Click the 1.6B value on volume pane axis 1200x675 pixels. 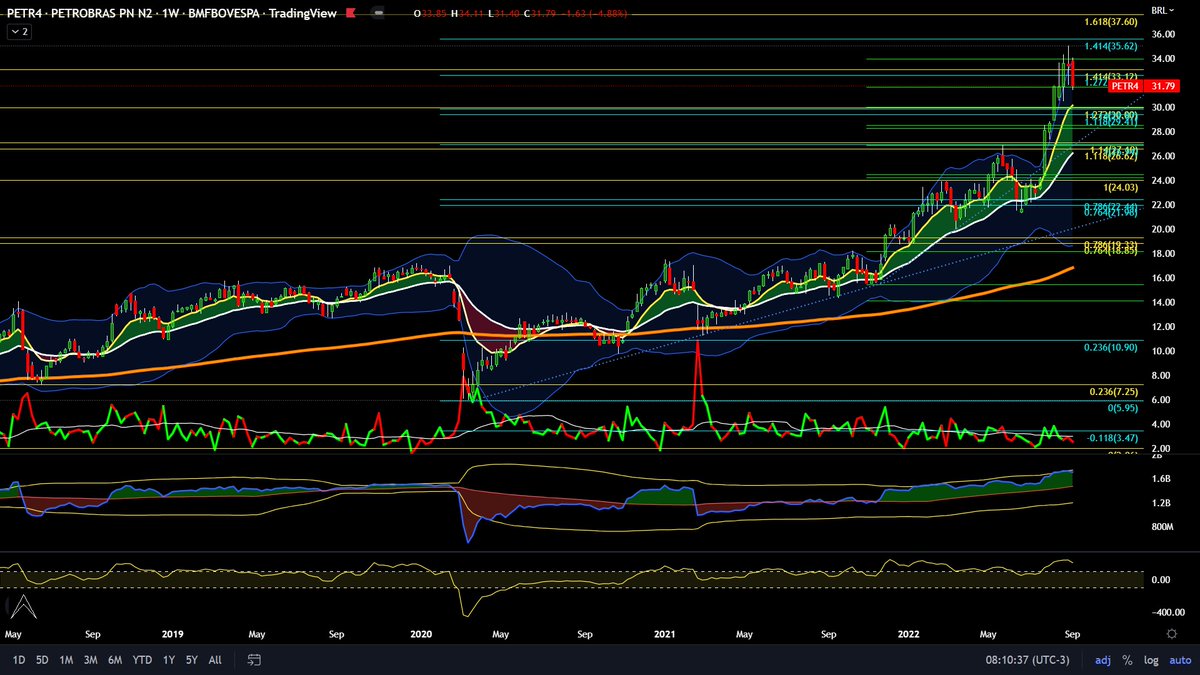coord(1161,479)
